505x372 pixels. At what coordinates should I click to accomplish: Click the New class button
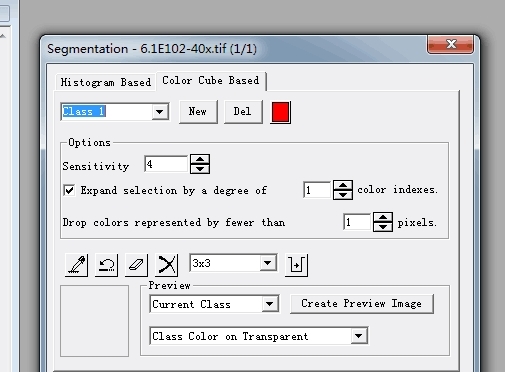198,112
